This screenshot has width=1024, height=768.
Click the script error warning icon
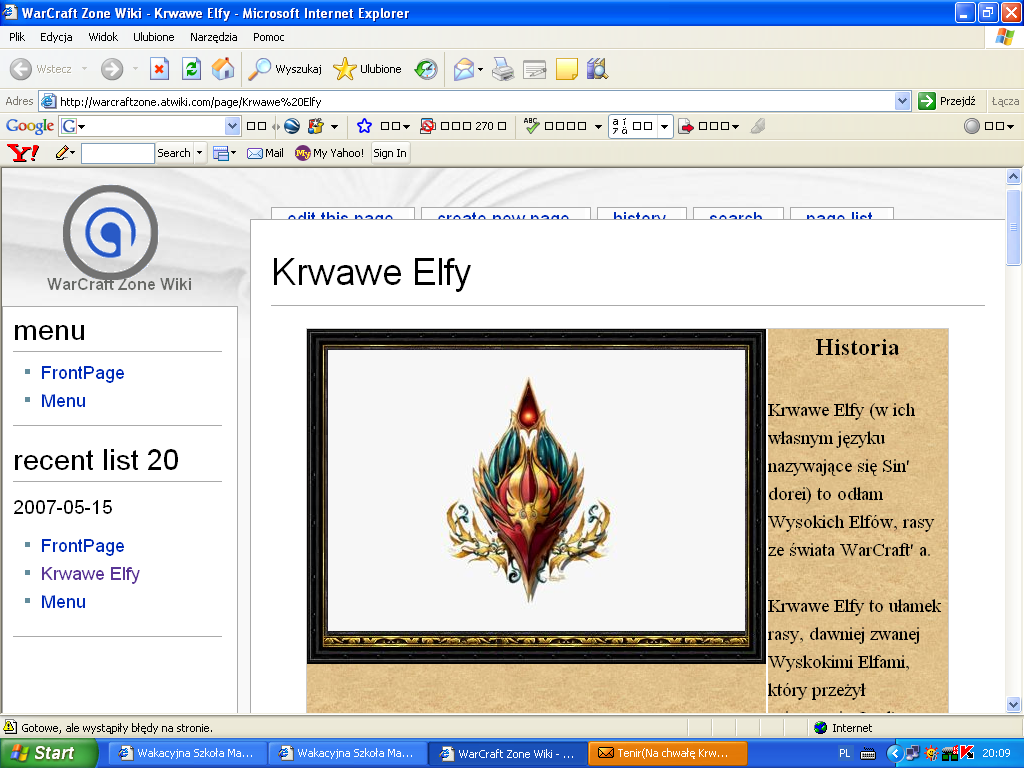point(10,727)
